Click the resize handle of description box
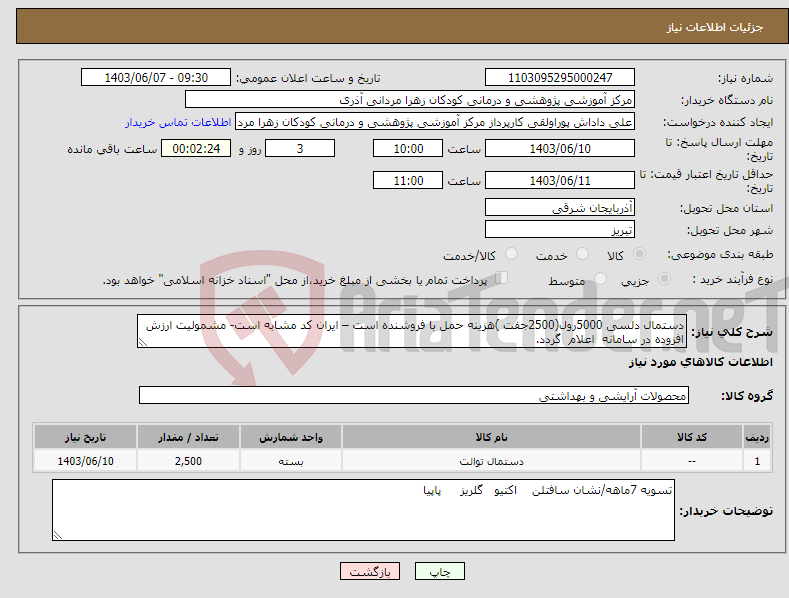This screenshot has width=789, height=598. point(143,342)
